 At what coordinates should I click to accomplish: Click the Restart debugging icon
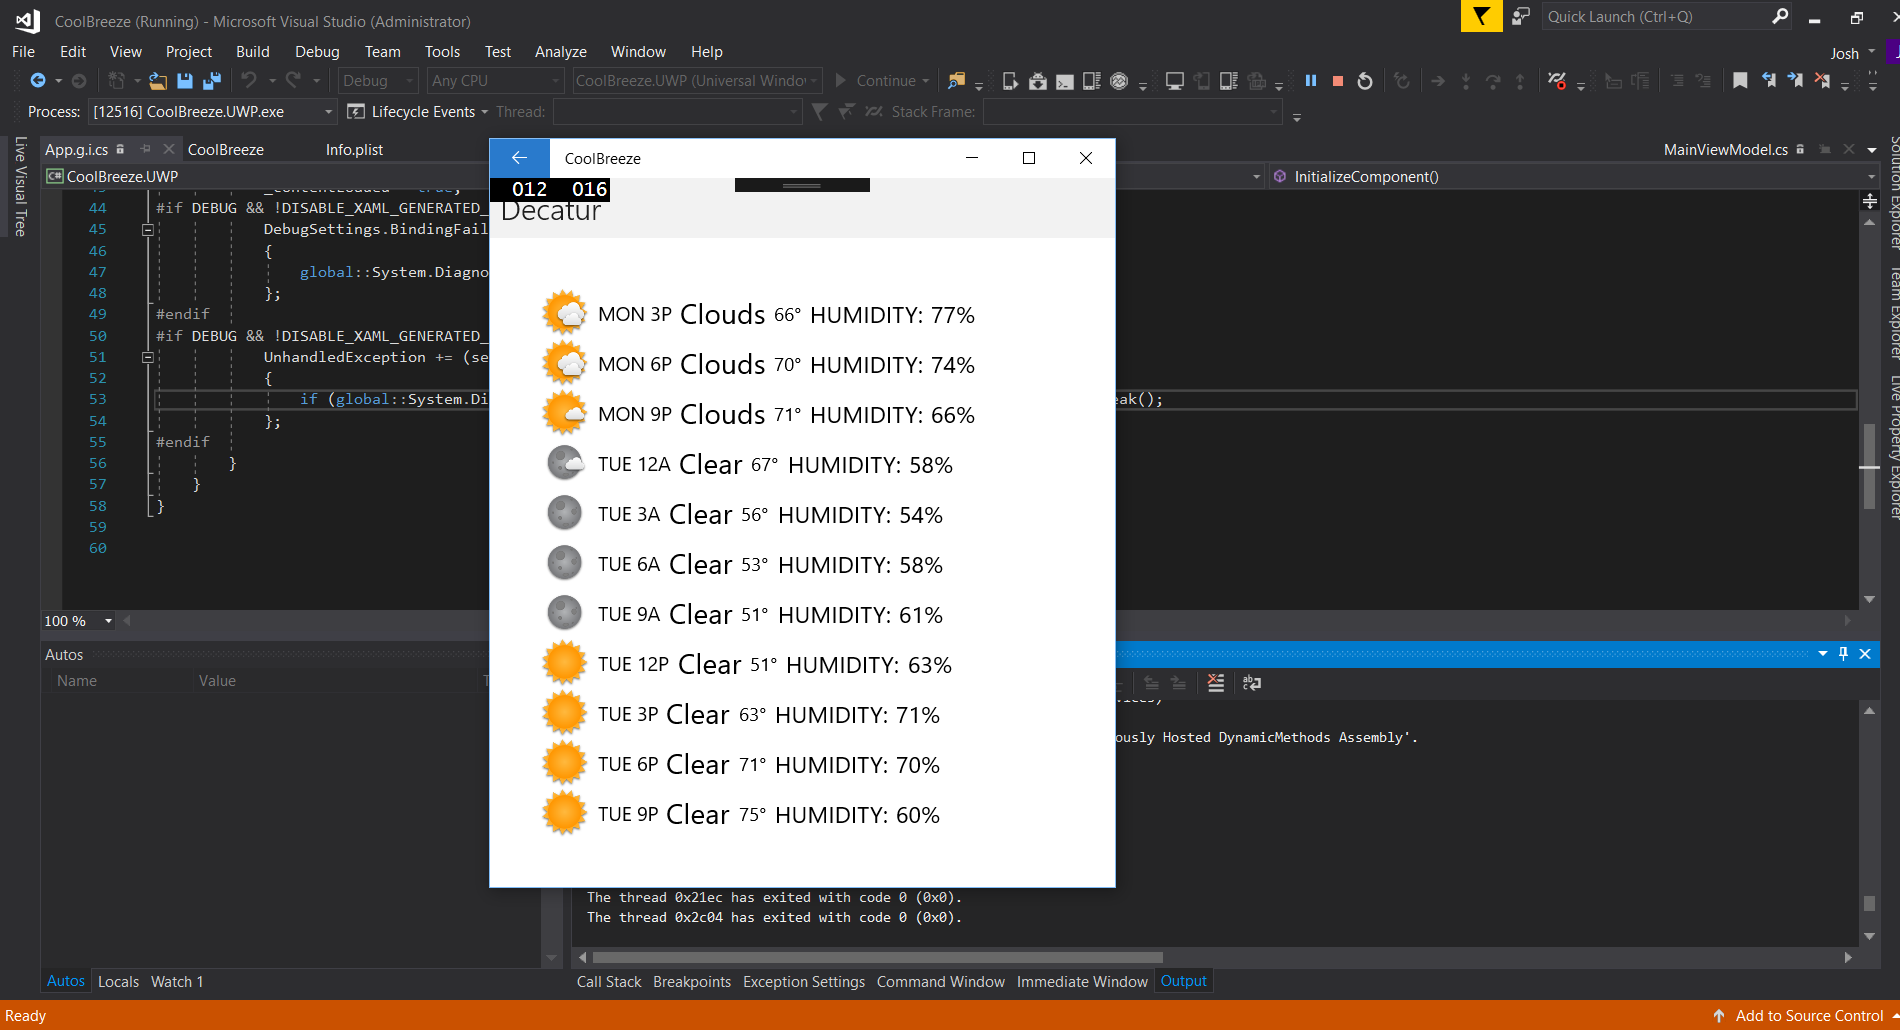coord(1365,81)
